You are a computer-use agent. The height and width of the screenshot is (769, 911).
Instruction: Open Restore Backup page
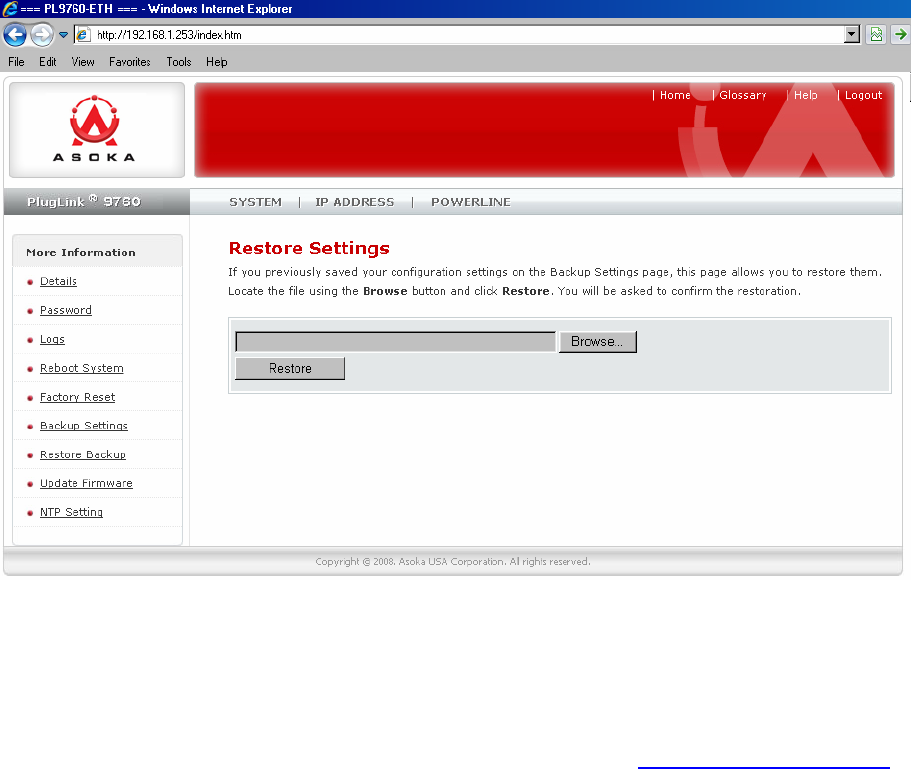click(83, 455)
